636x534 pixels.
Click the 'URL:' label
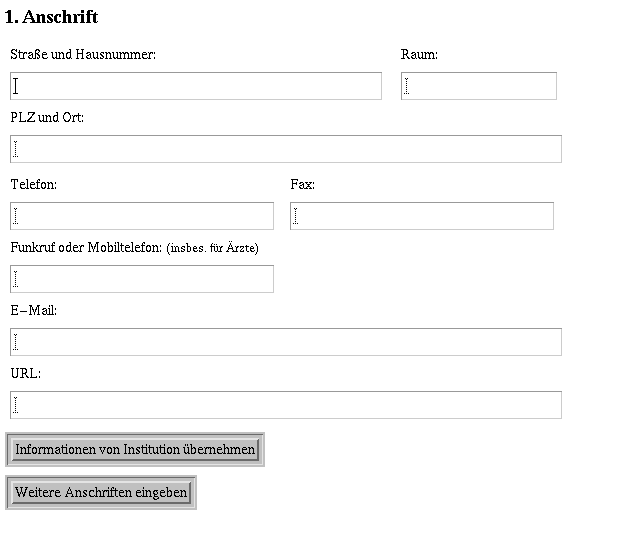(x=26, y=373)
